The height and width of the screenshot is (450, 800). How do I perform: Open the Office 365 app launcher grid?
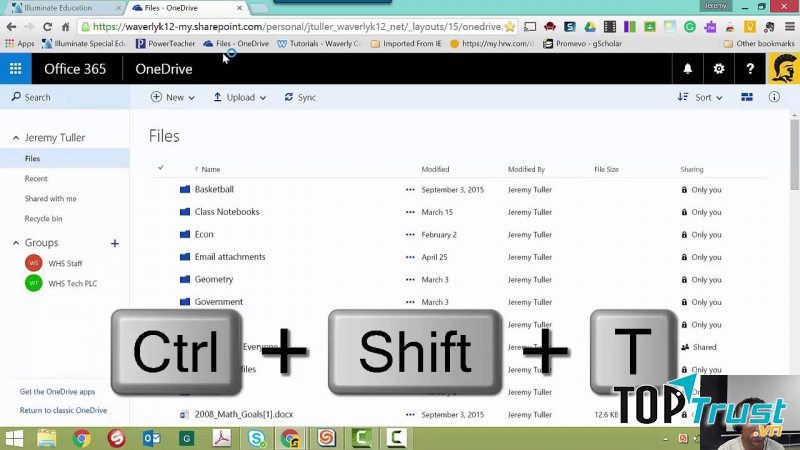tap(15, 69)
